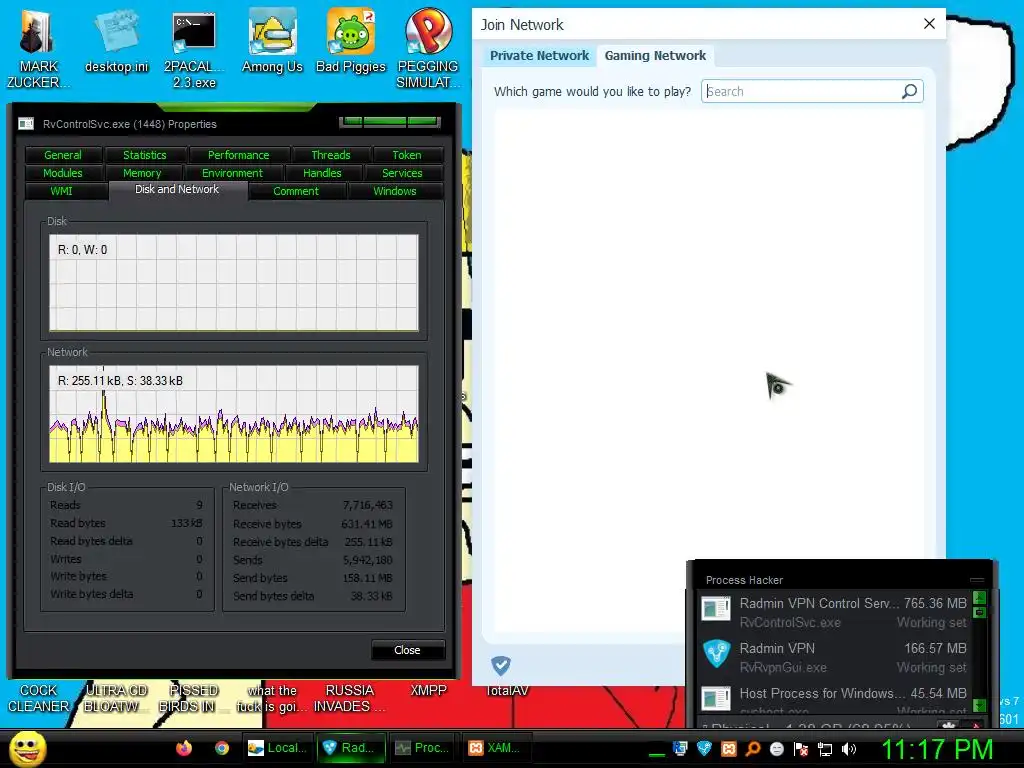Click the XAMPP taskbar button
Viewport: 1024px width, 768px height.
click(497, 748)
